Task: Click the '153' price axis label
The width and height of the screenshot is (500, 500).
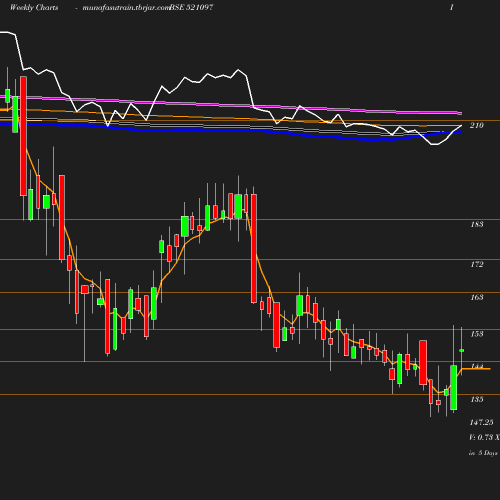Action: coord(477,334)
